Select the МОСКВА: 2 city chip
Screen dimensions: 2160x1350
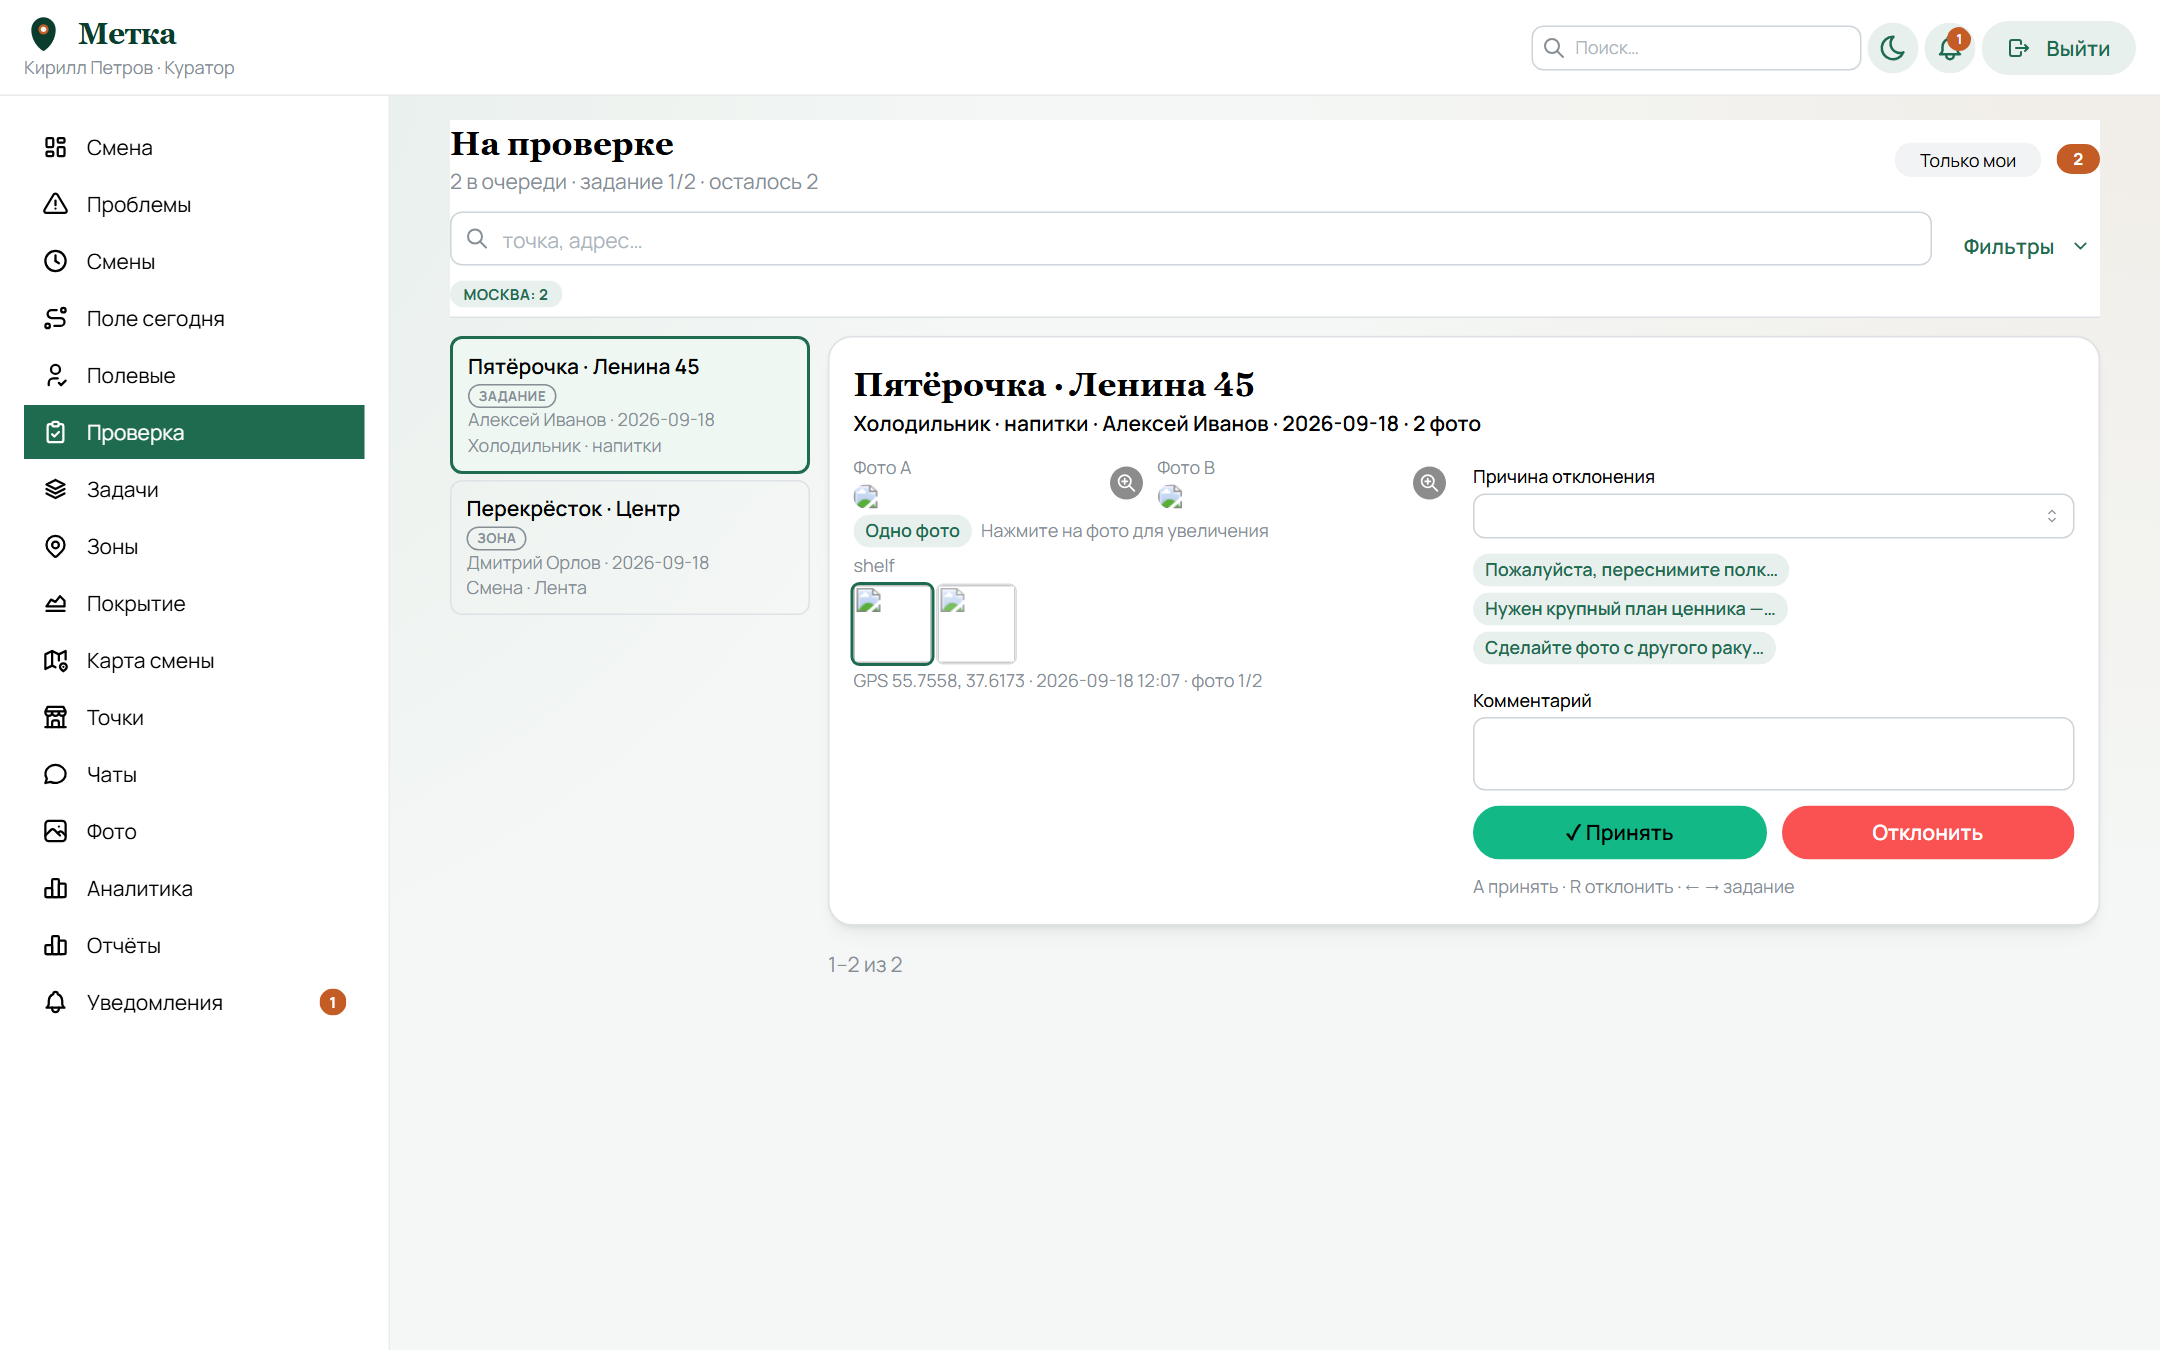505,295
